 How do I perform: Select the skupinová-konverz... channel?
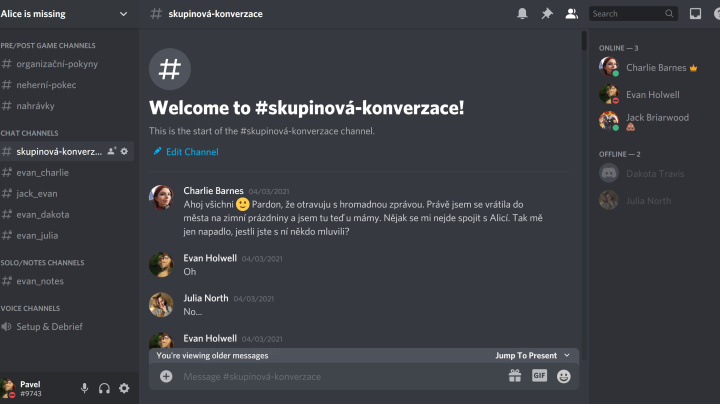(x=67, y=152)
